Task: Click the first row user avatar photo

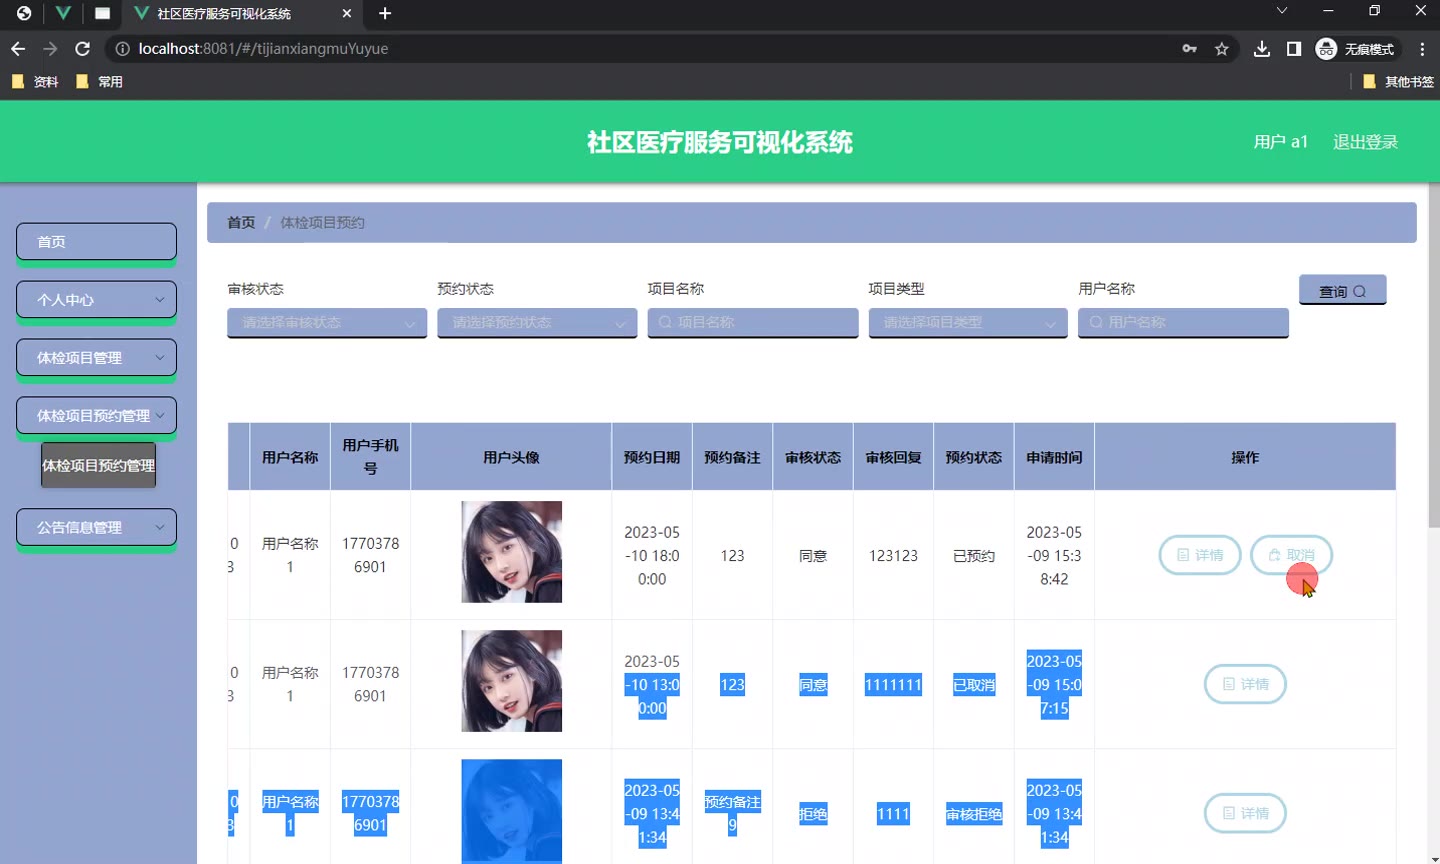Action: tap(511, 552)
